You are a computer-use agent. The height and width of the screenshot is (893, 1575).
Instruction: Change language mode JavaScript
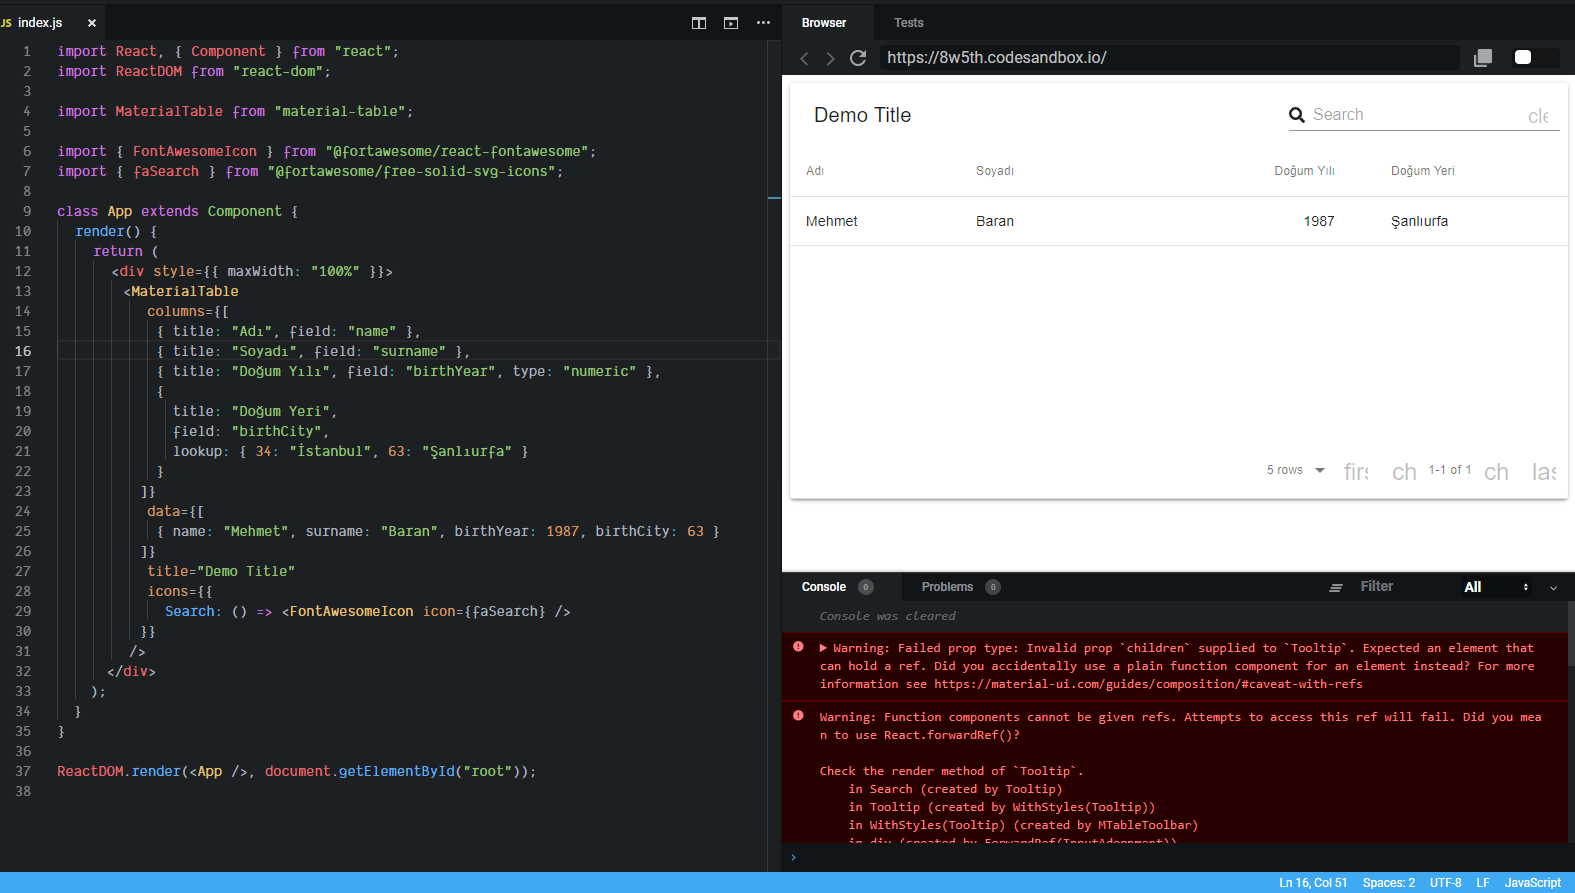[x=1533, y=883]
